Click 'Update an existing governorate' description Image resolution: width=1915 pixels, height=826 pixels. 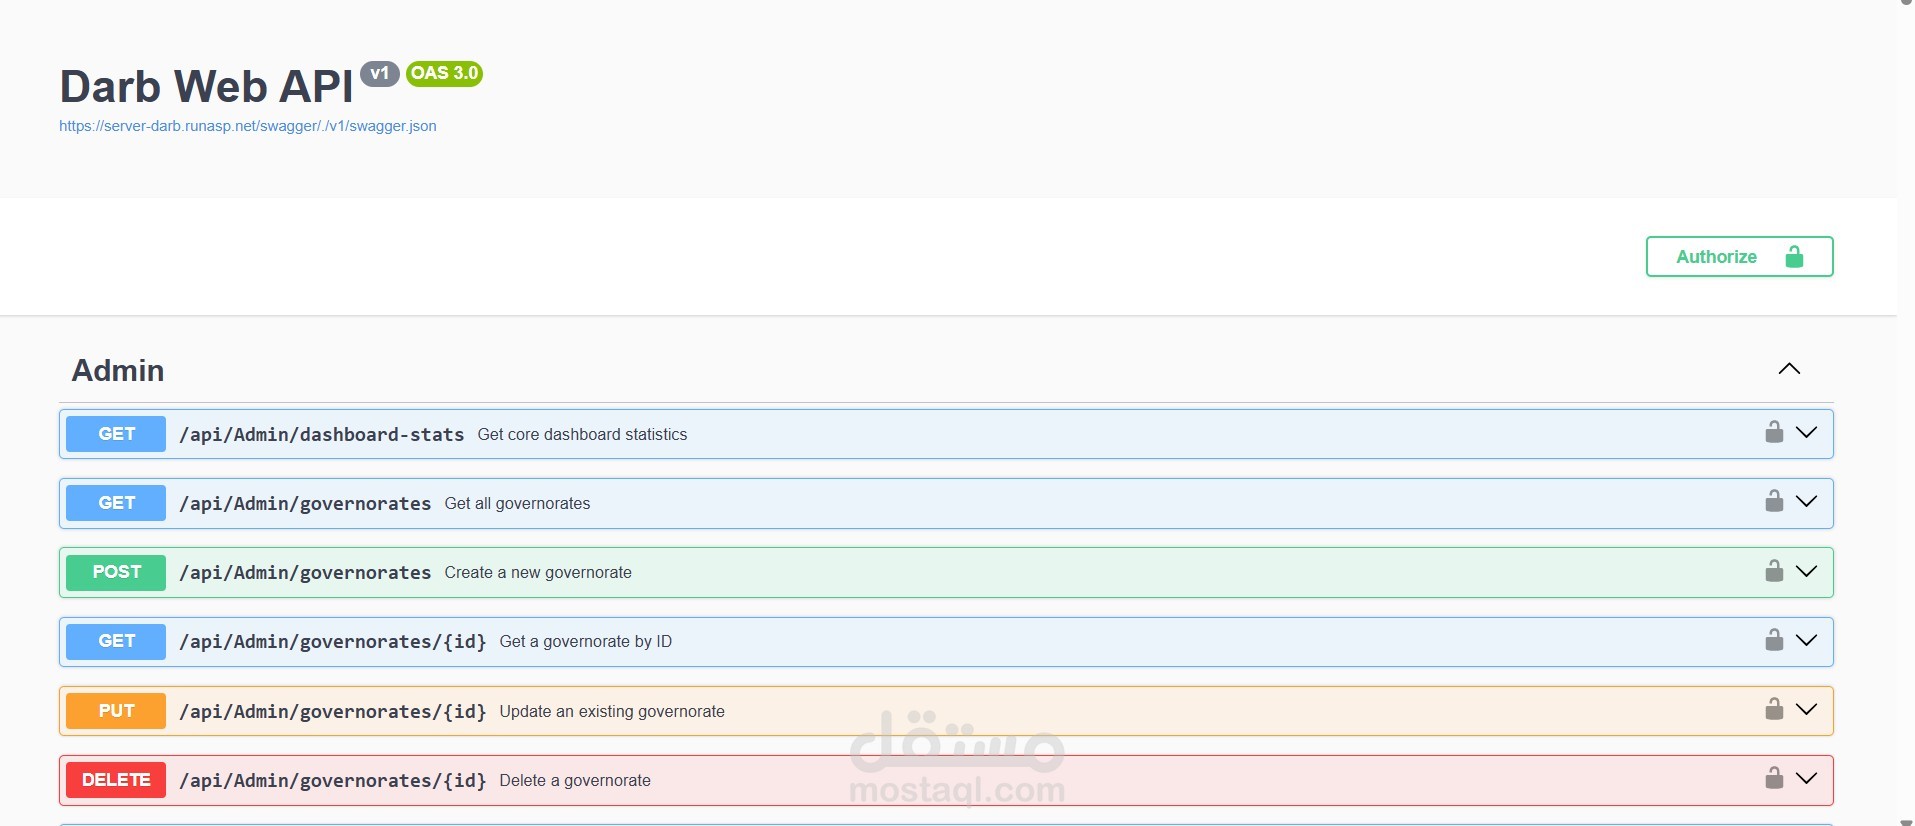tap(612, 711)
